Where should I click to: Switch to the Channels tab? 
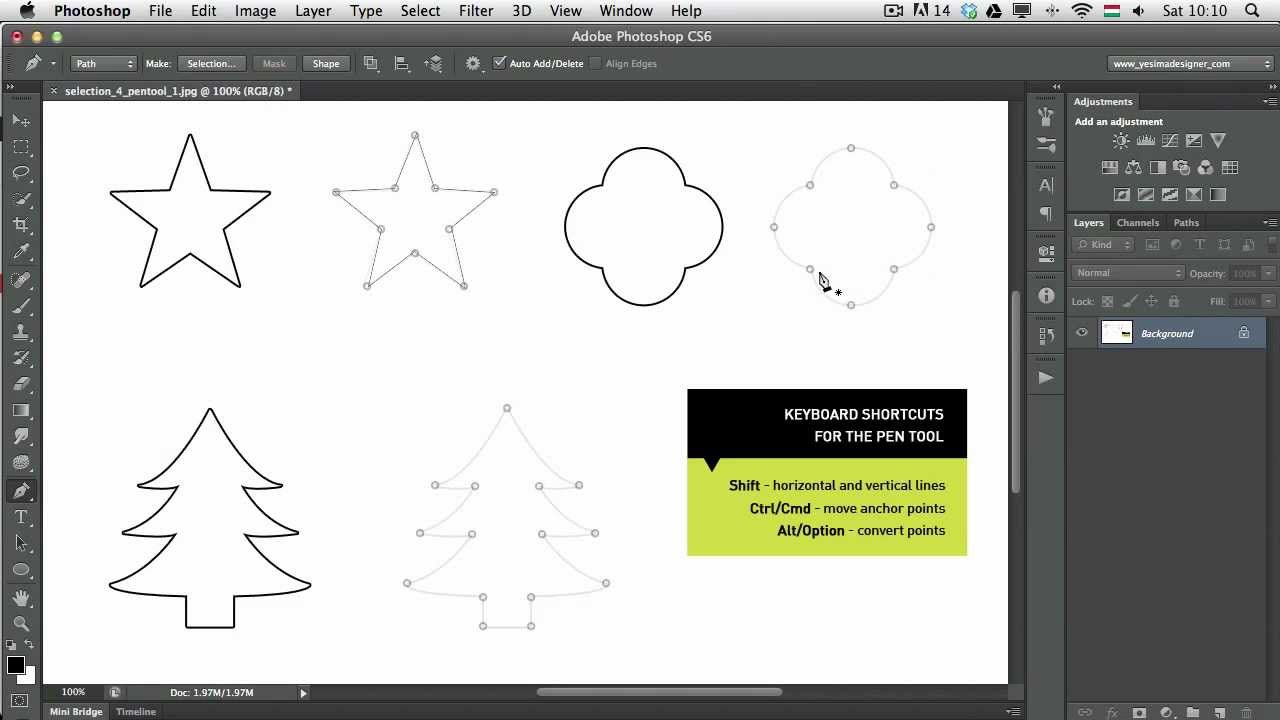tap(1137, 222)
